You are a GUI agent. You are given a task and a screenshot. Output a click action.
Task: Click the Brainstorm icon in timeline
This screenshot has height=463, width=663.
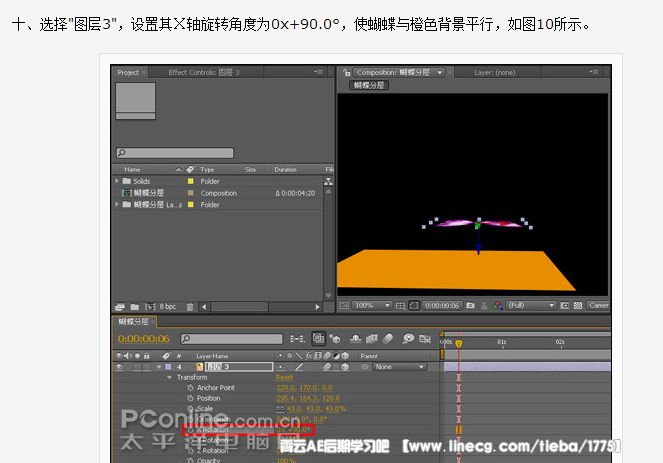coord(408,339)
